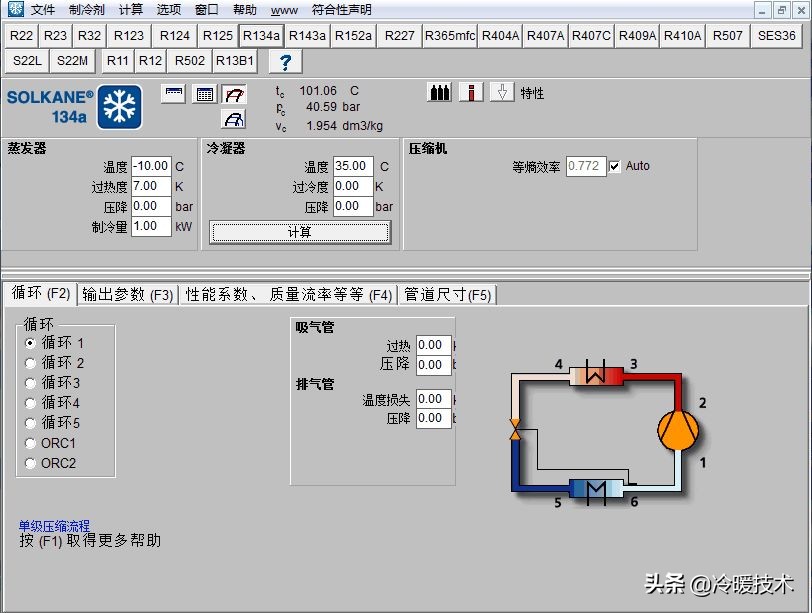The image size is (812, 613).
Task: Open refrigerant info with the red i icon
Action: click(471, 92)
